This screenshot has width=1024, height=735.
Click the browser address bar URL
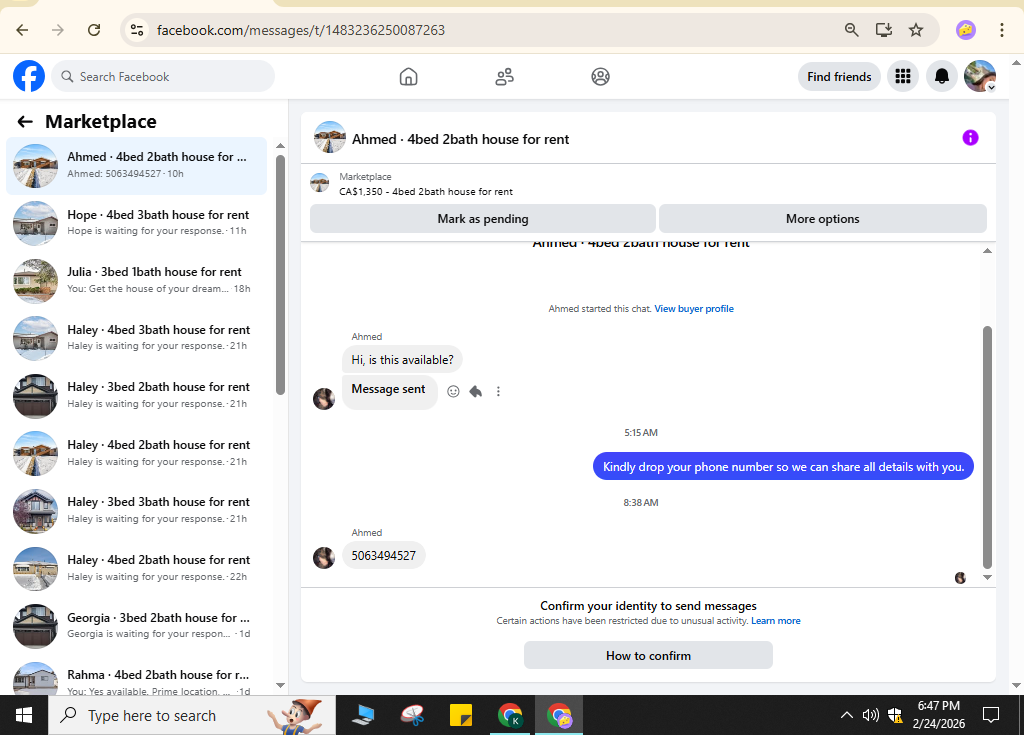(x=301, y=30)
